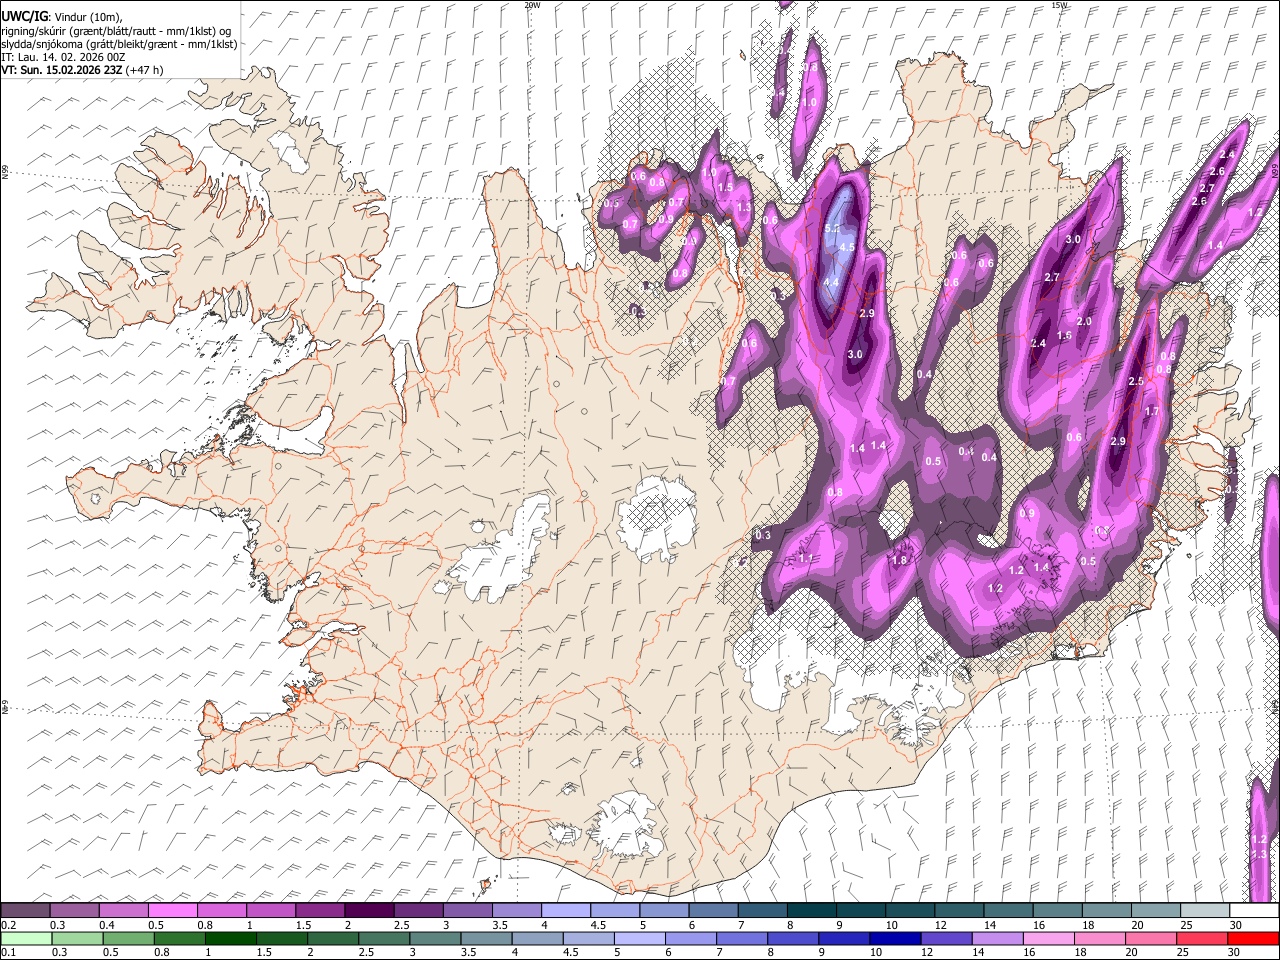
Task: Click the '4.4' value on the map
Action: (830, 283)
